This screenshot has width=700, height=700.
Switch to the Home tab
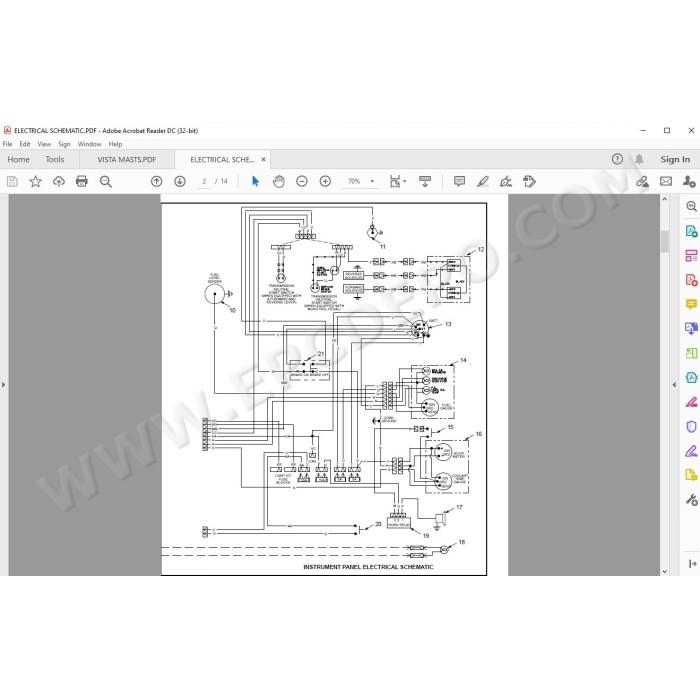[18, 159]
